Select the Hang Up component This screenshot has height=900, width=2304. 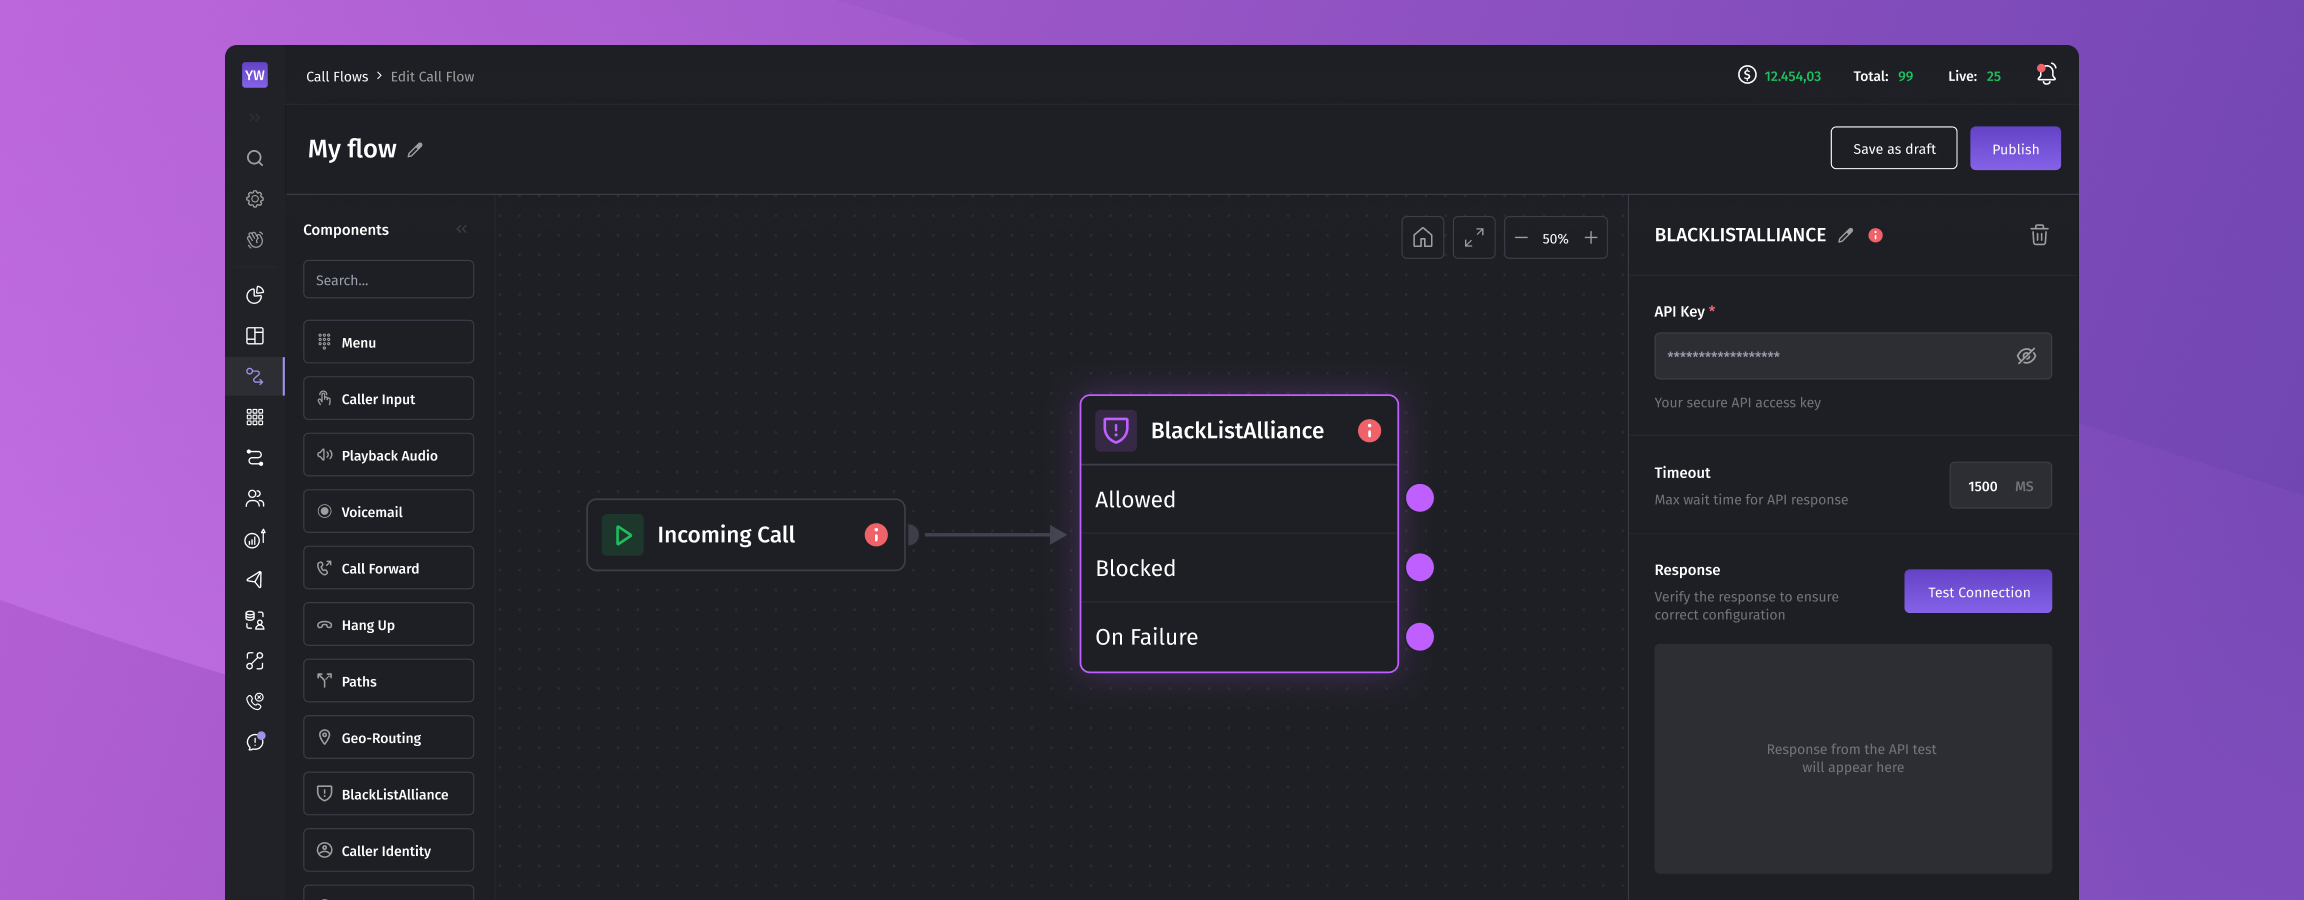pyautogui.click(x=388, y=624)
